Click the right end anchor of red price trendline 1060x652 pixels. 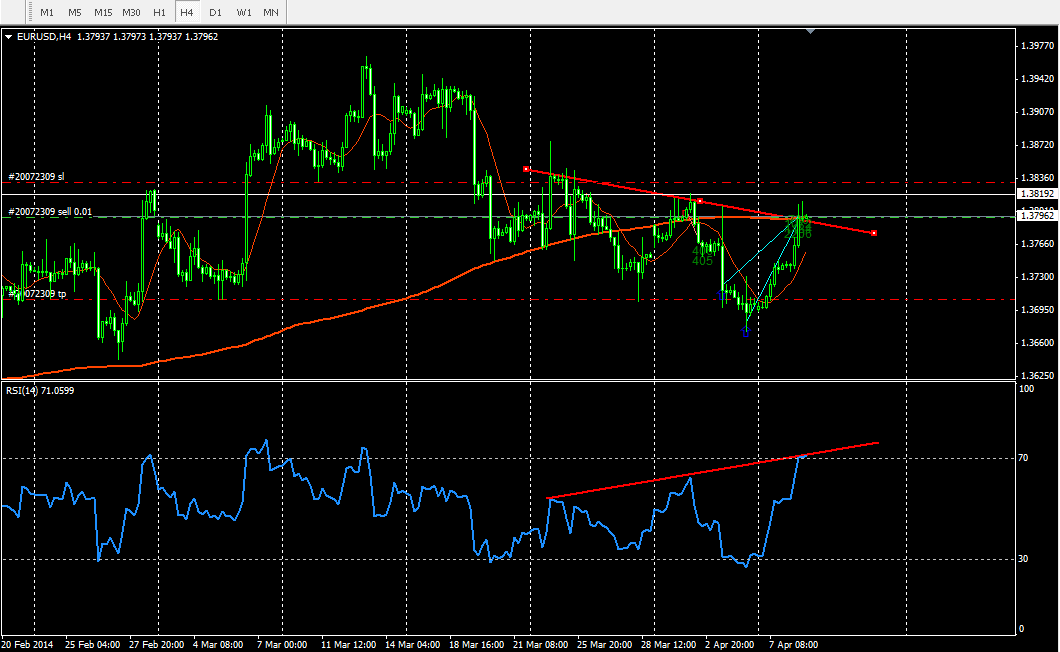(874, 233)
